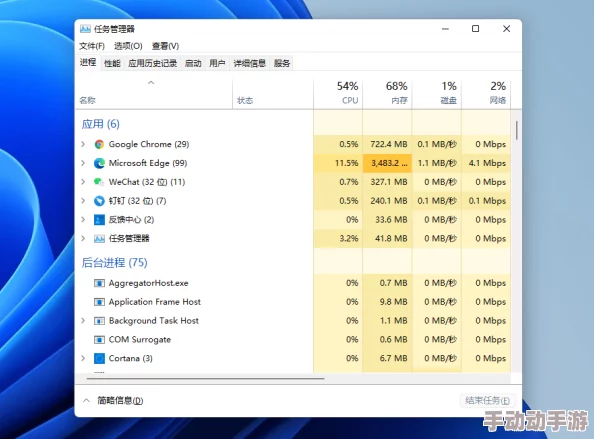This screenshot has height=439, width=594.
Task: Open the 文件(F) menu
Action: [x=92, y=46]
